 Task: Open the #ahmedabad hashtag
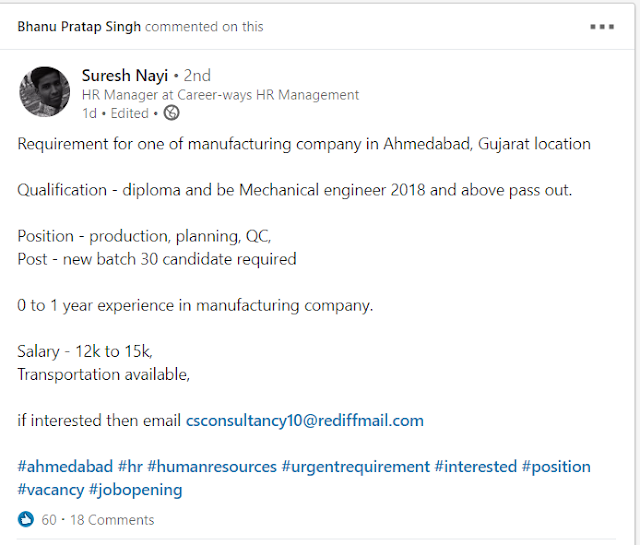tap(63, 467)
